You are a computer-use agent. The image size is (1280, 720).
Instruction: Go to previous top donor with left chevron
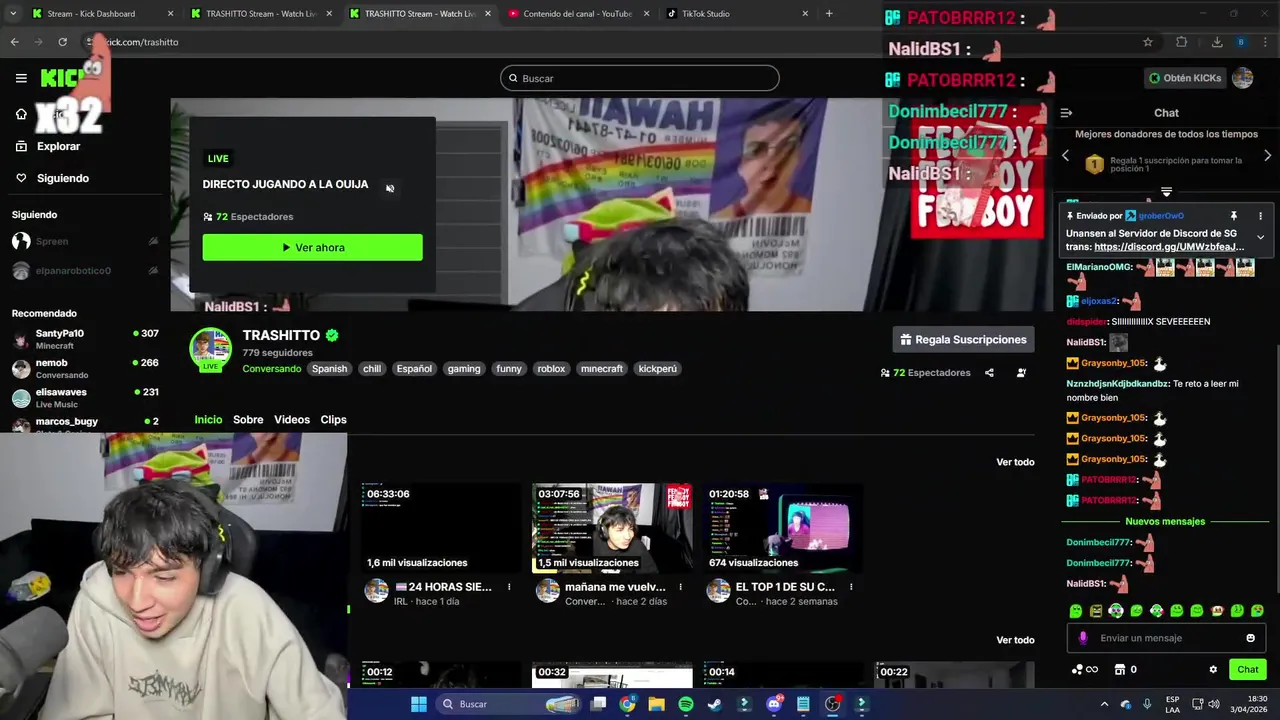[1065, 156]
